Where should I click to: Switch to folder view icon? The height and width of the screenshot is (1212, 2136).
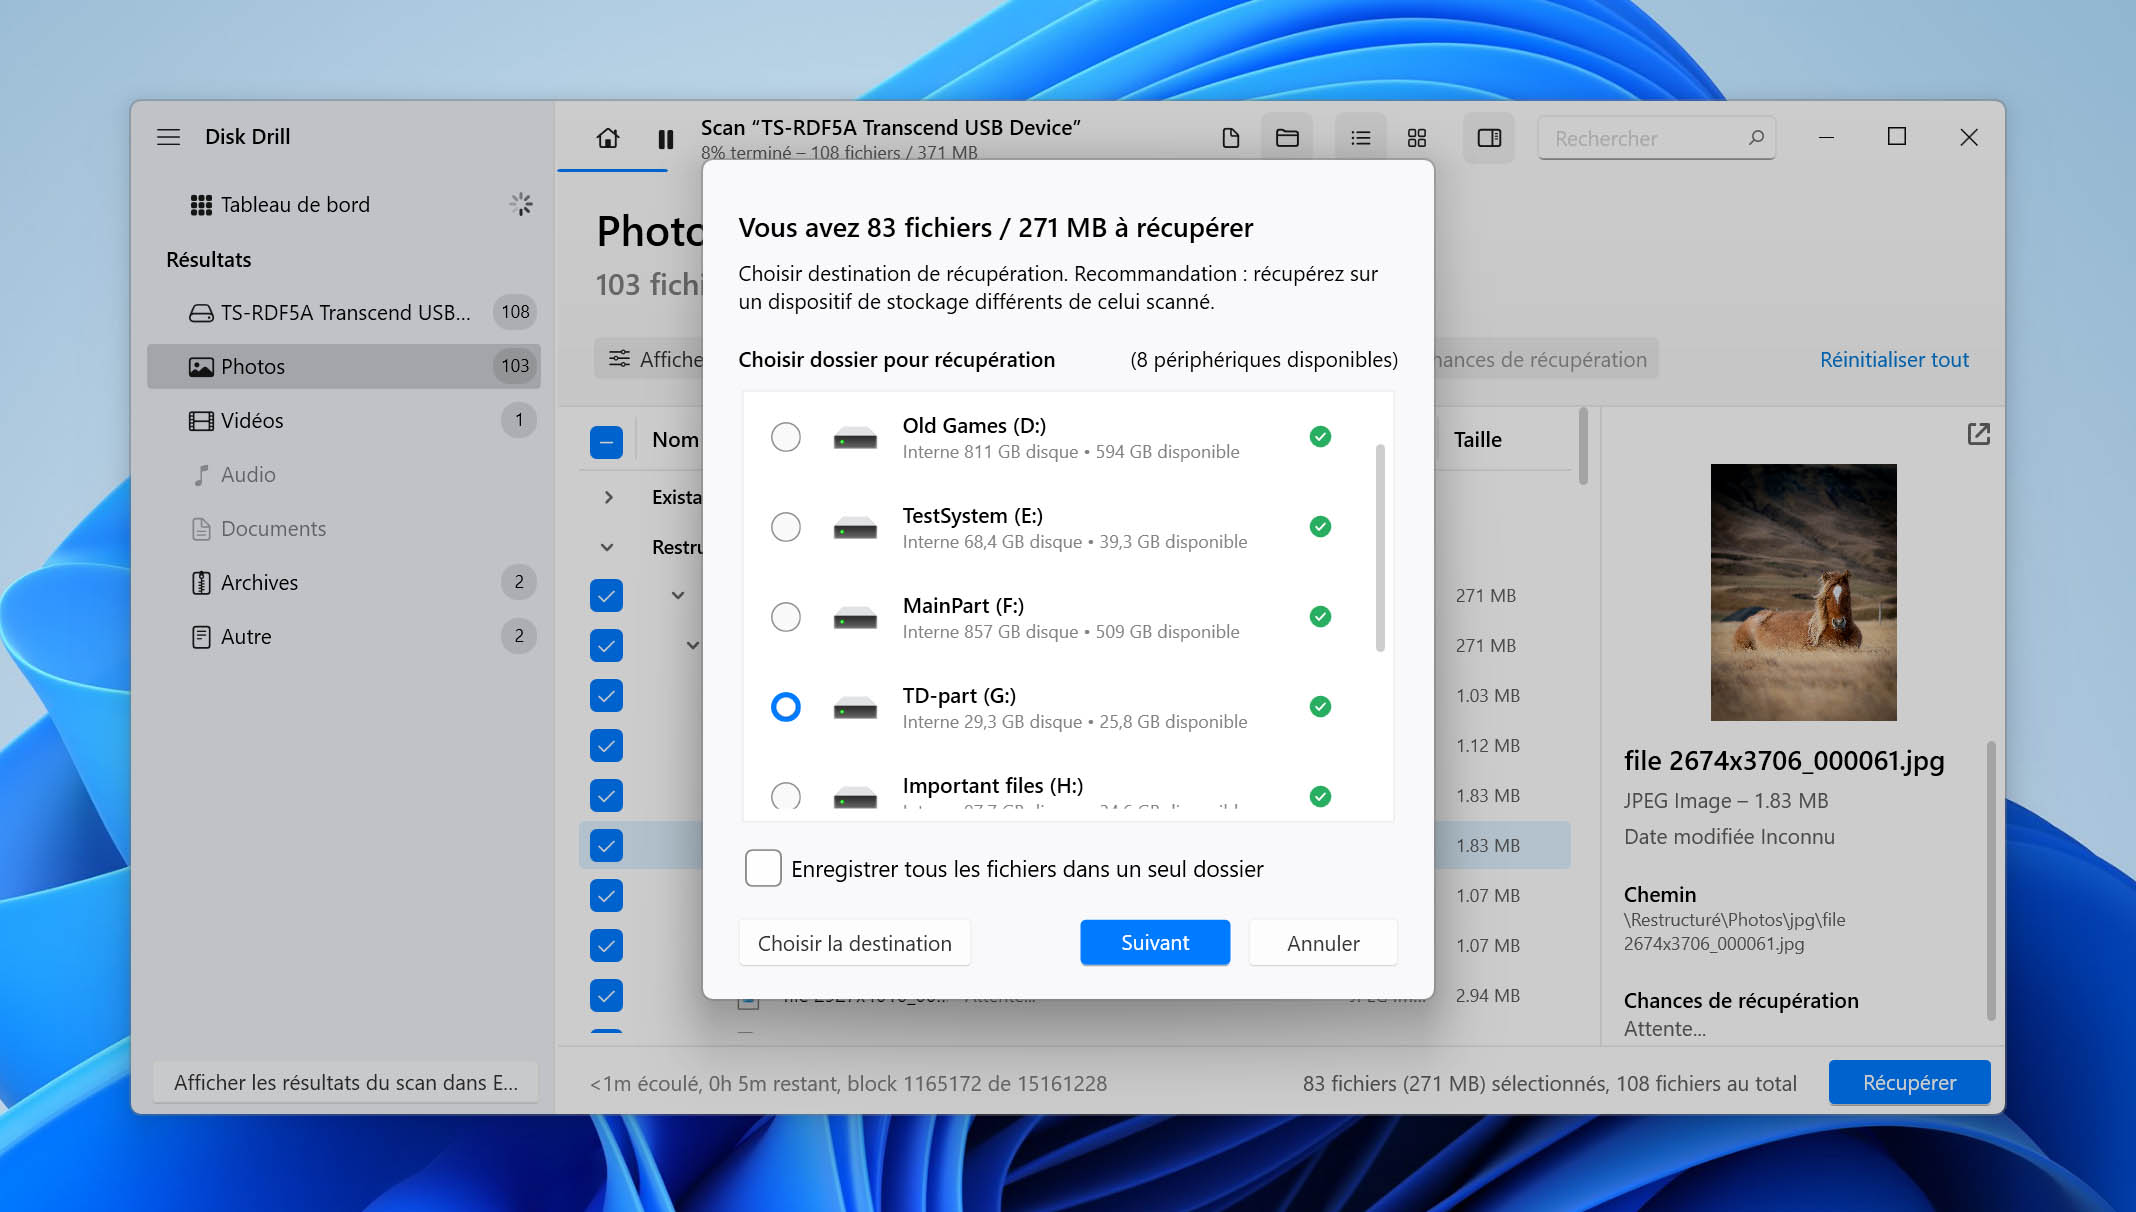click(x=1287, y=138)
